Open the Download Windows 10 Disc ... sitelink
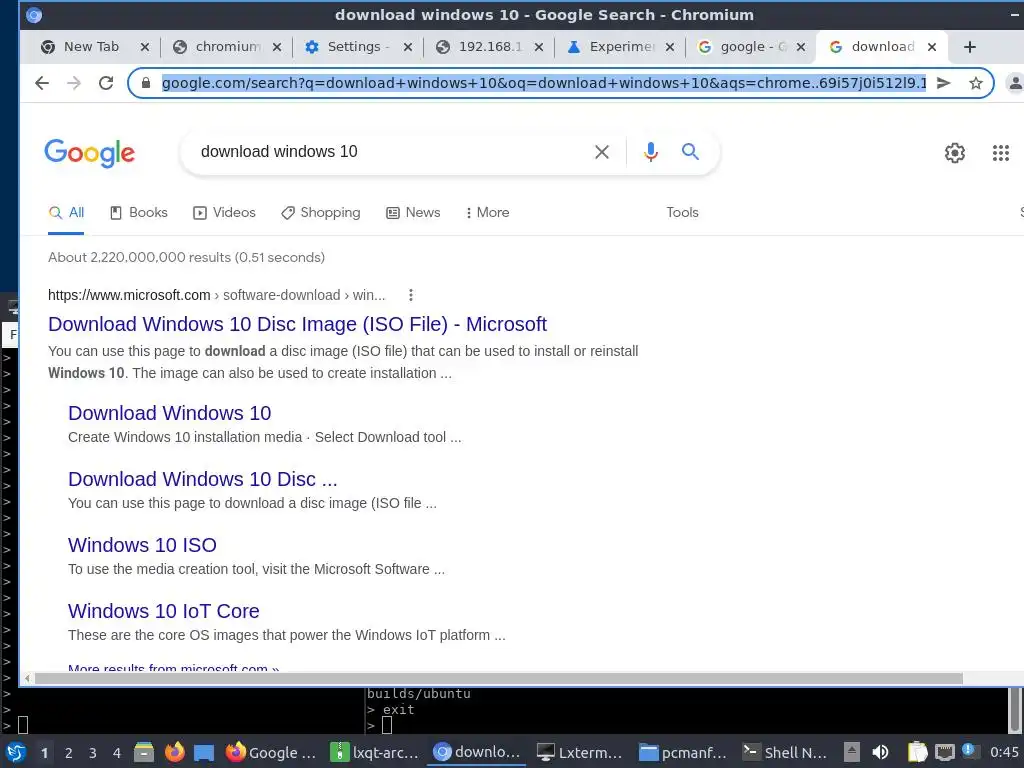This screenshot has width=1024, height=768. coord(202,479)
